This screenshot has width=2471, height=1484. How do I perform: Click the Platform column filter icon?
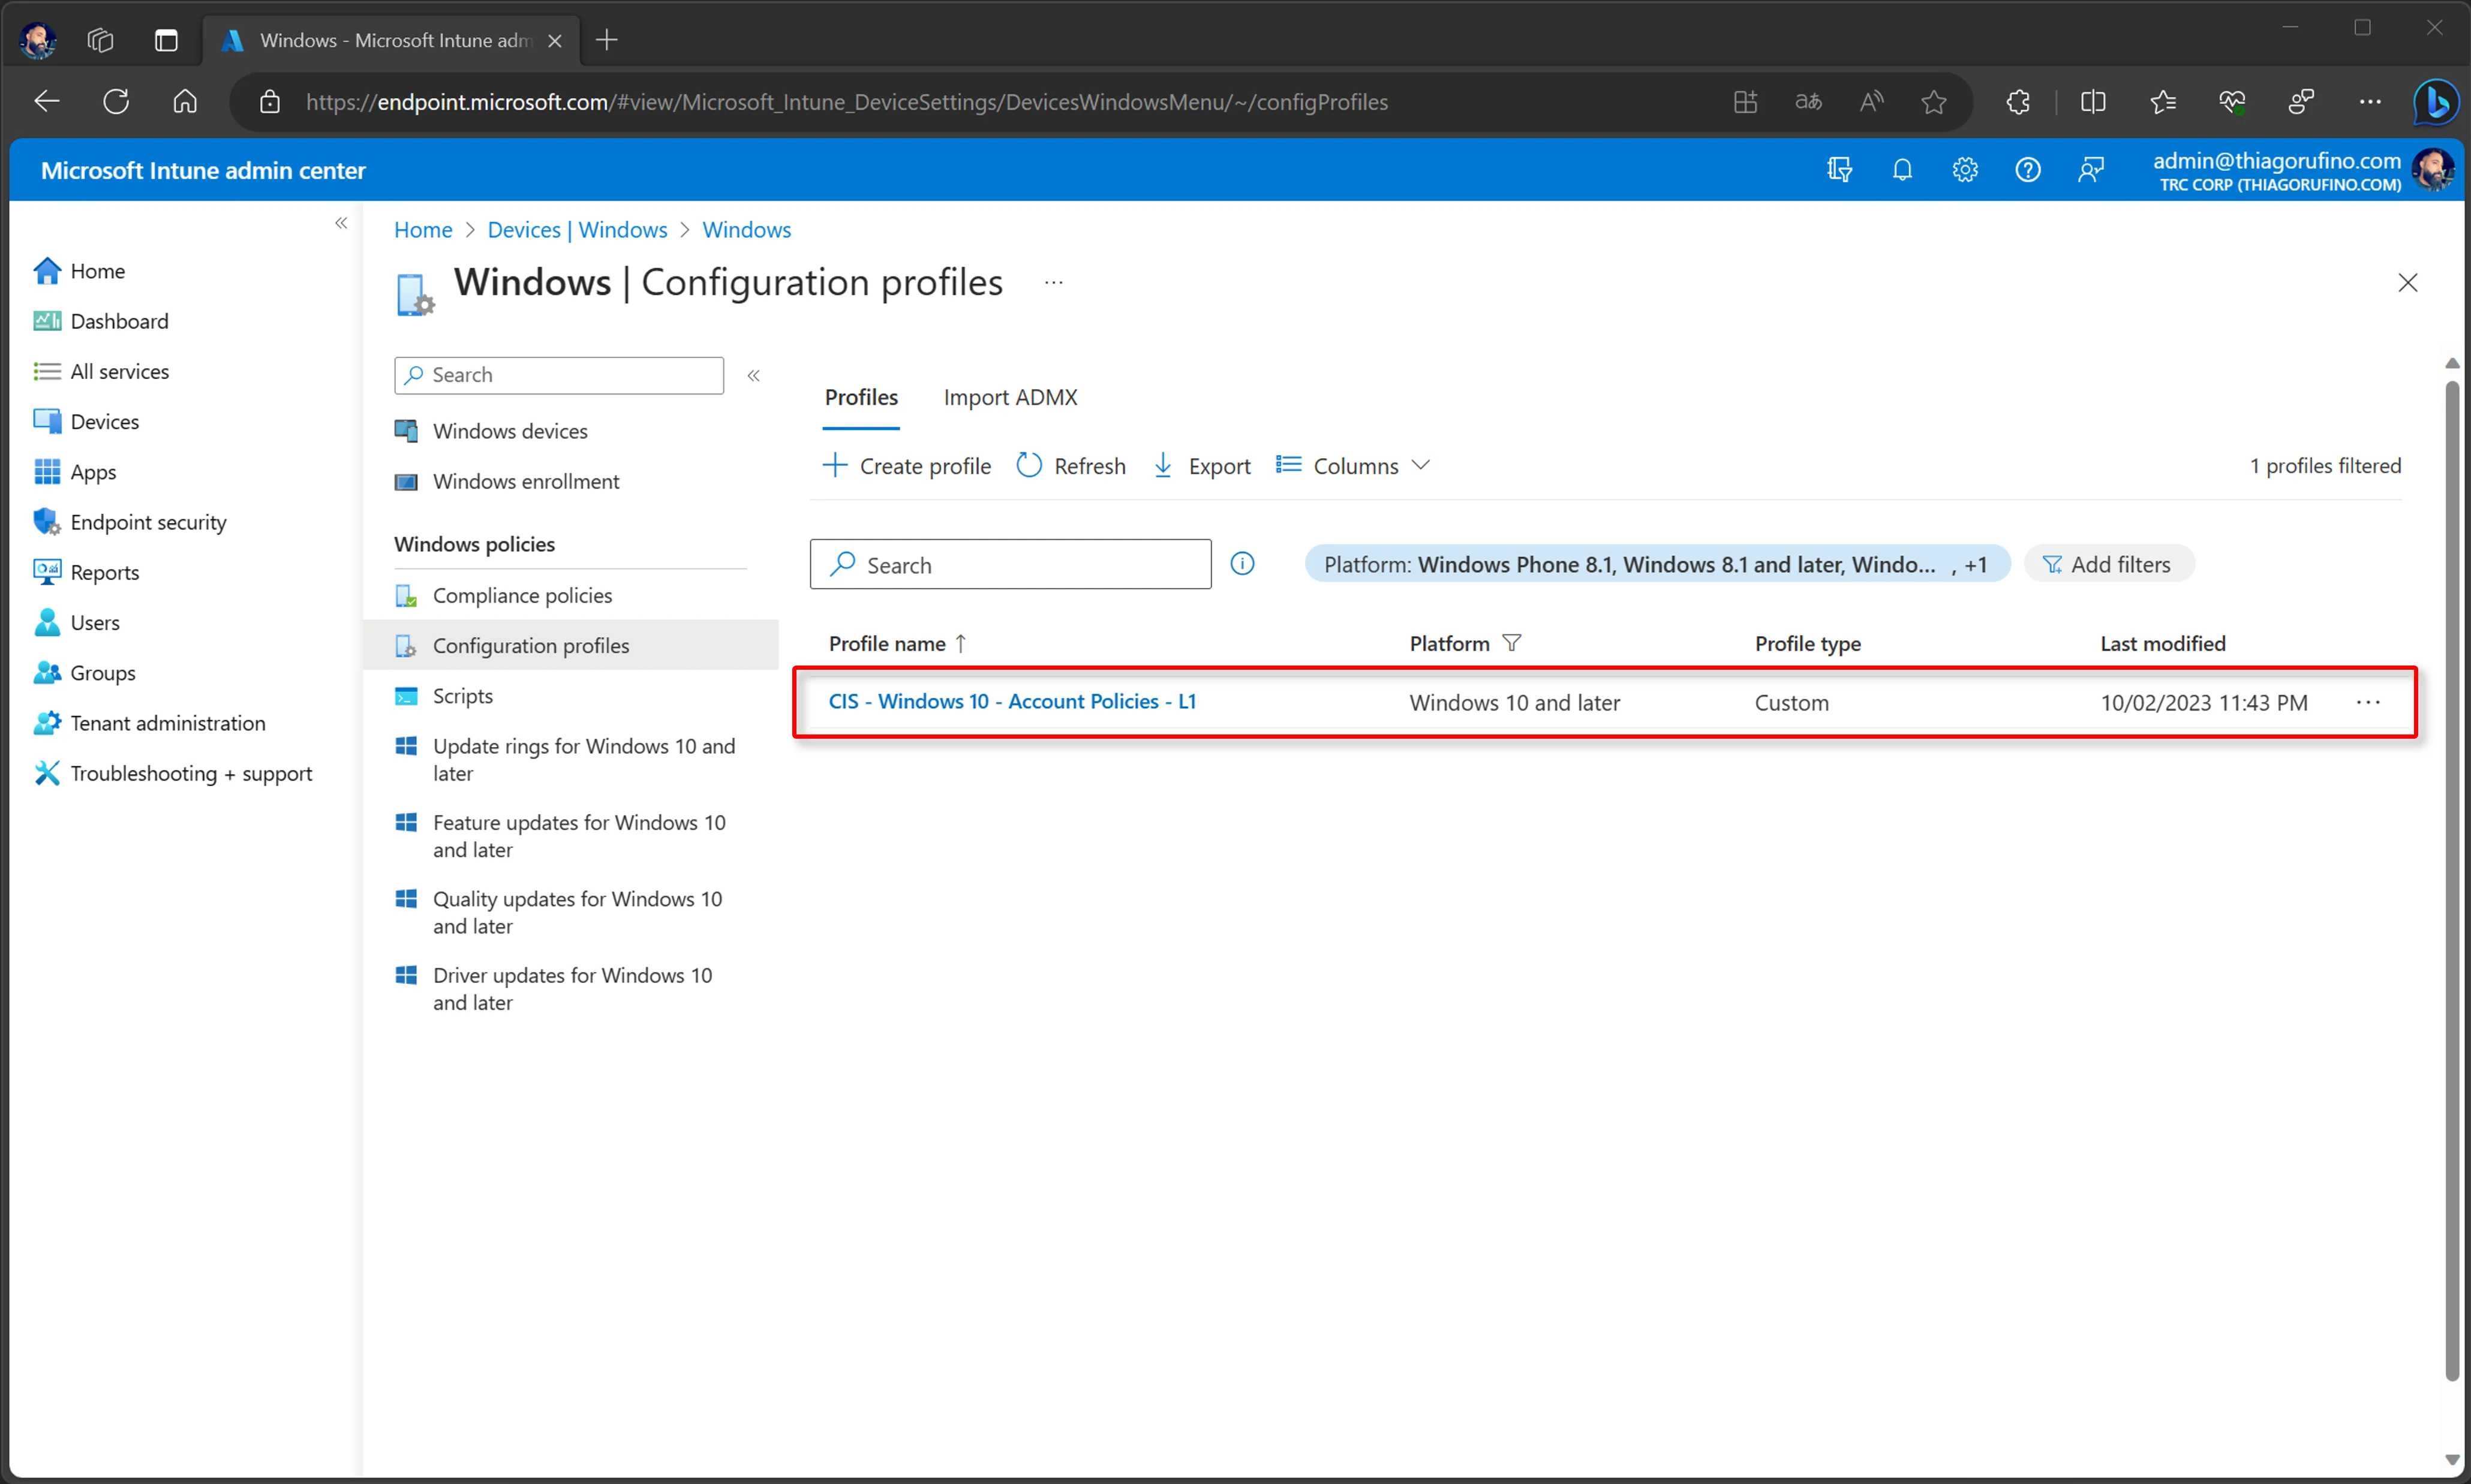point(1512,643)
